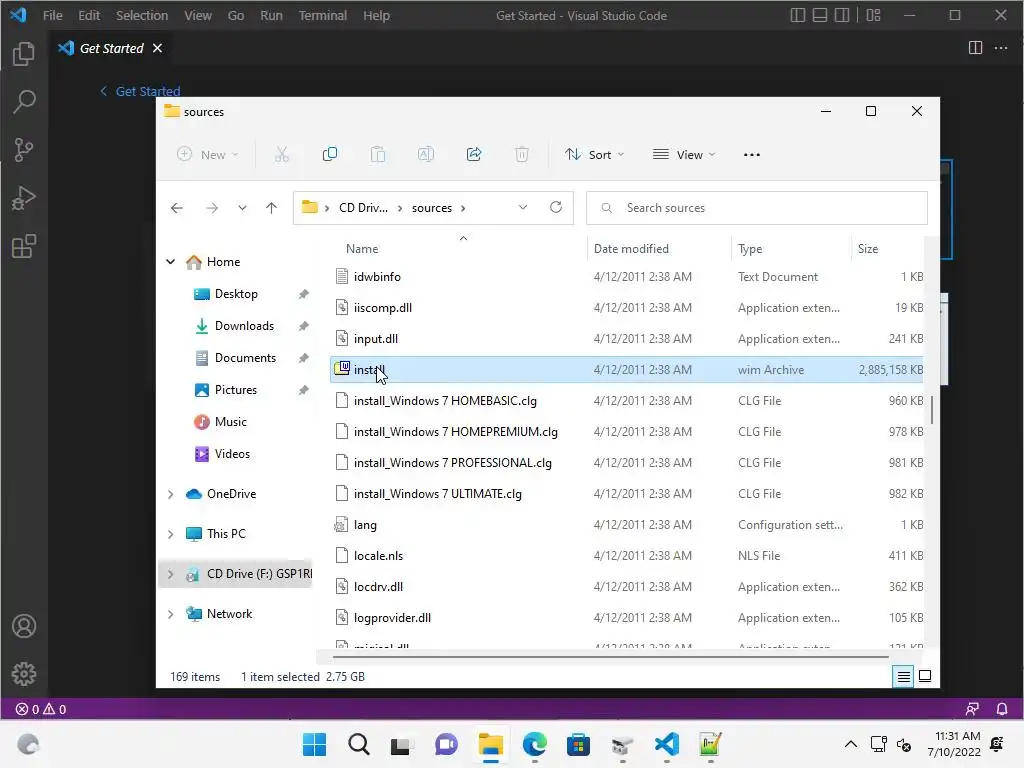Toggle VS Code primary side bar layout
Screen dimensions: 1024x768
797,15
